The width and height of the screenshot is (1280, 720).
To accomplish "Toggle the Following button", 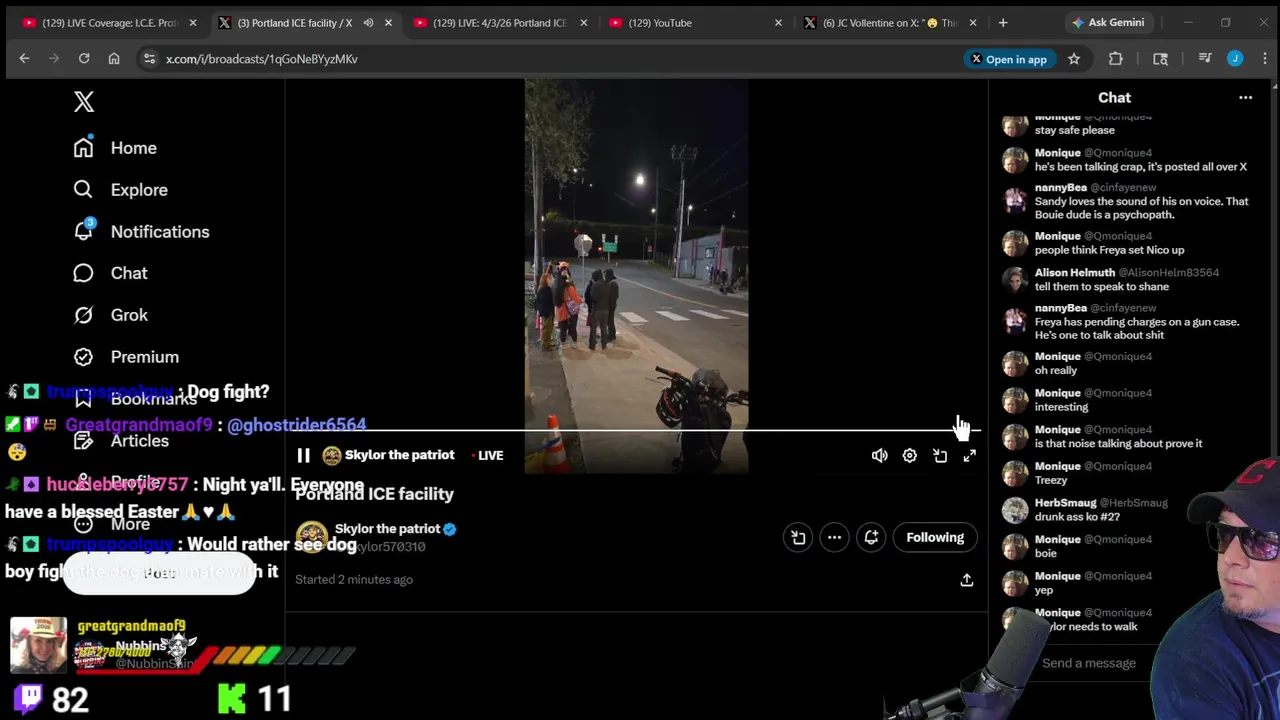I will pos(935,537).
